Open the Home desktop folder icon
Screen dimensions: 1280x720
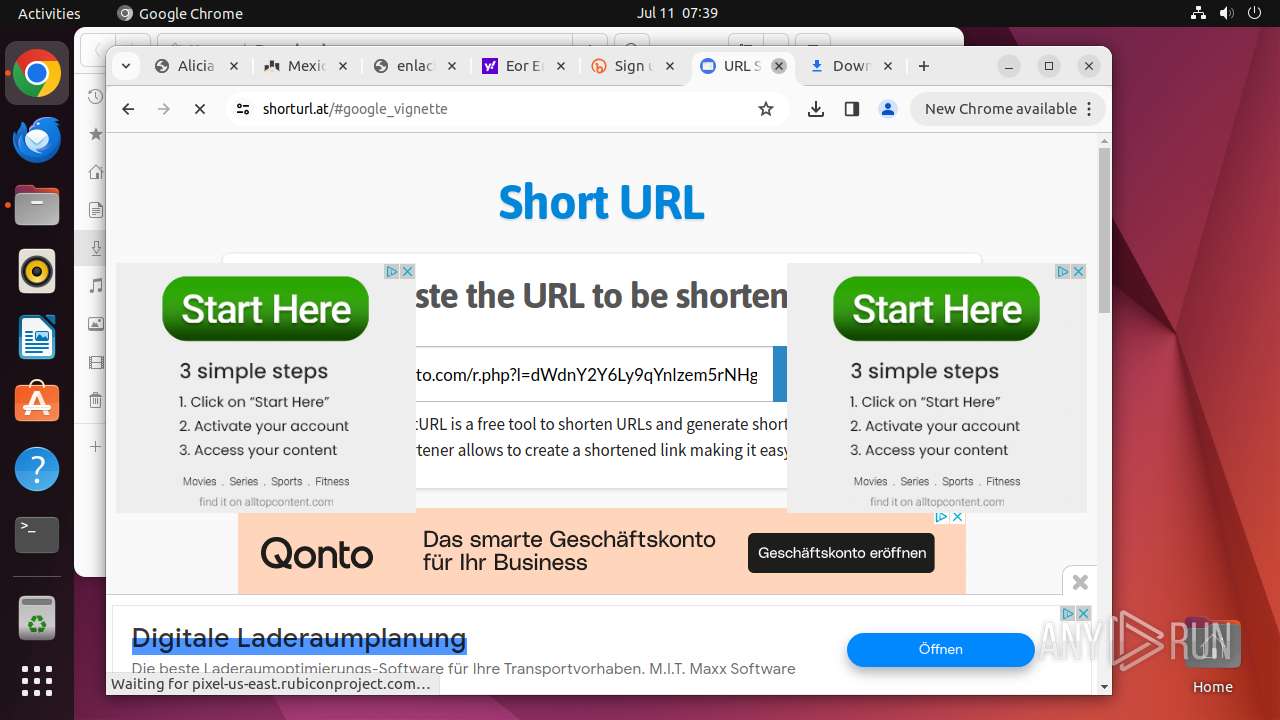pos(1212,654)
